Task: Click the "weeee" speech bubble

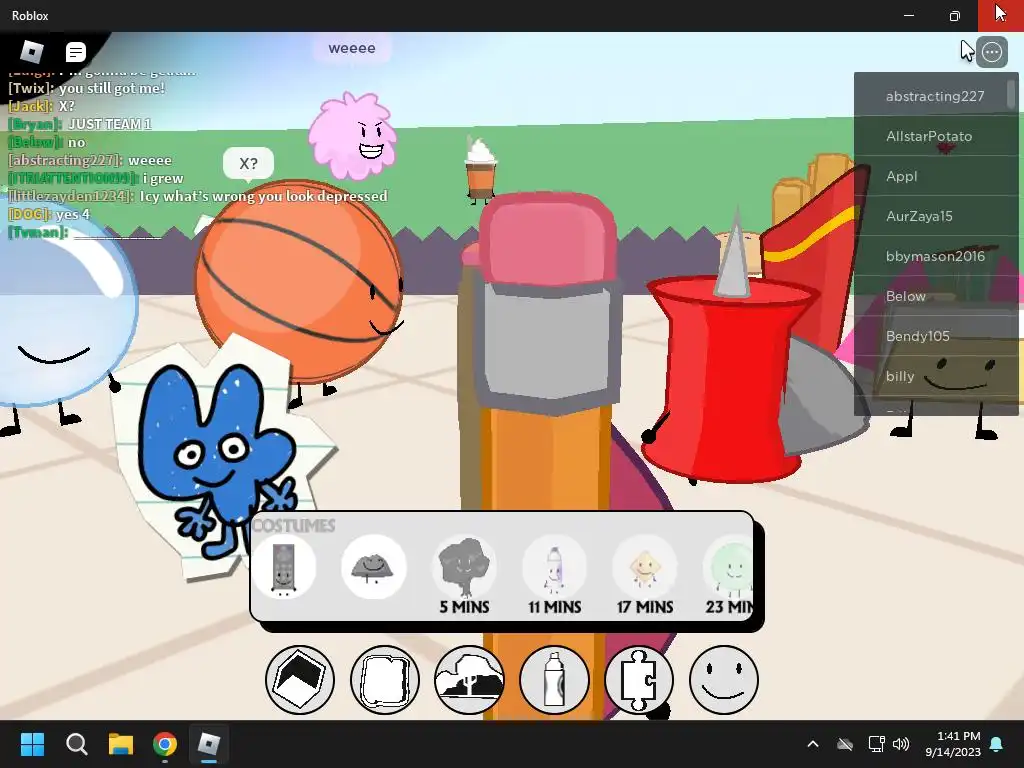Action: pos(352,48)
